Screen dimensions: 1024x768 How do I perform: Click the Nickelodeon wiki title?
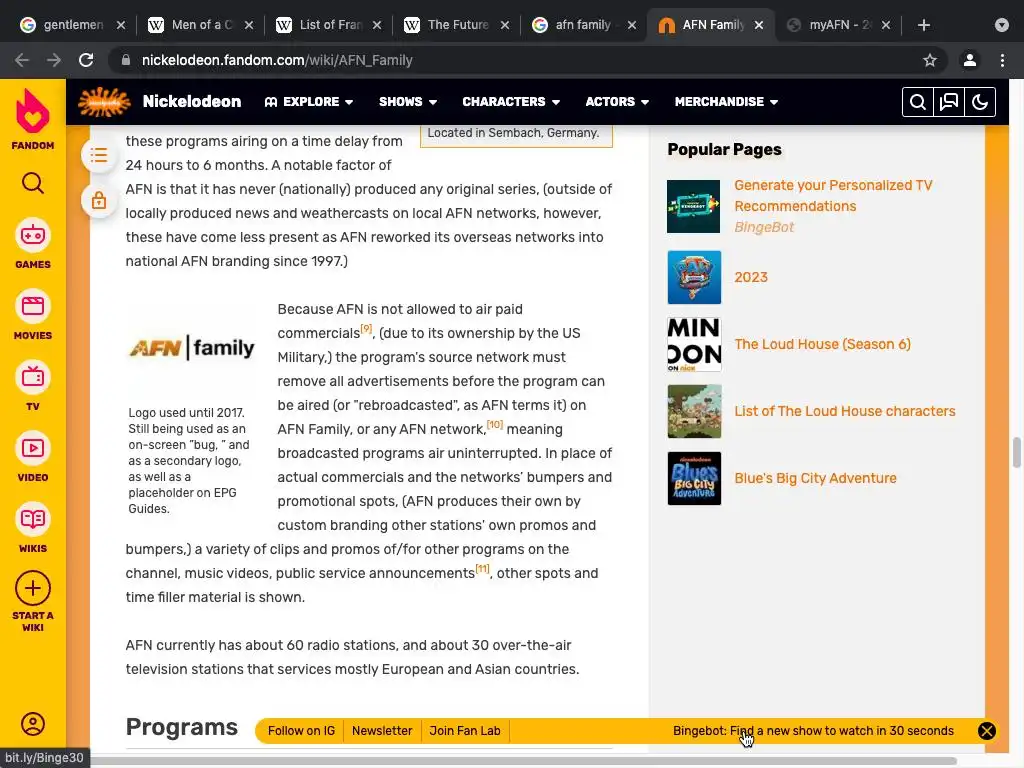(x=192, y=102)
